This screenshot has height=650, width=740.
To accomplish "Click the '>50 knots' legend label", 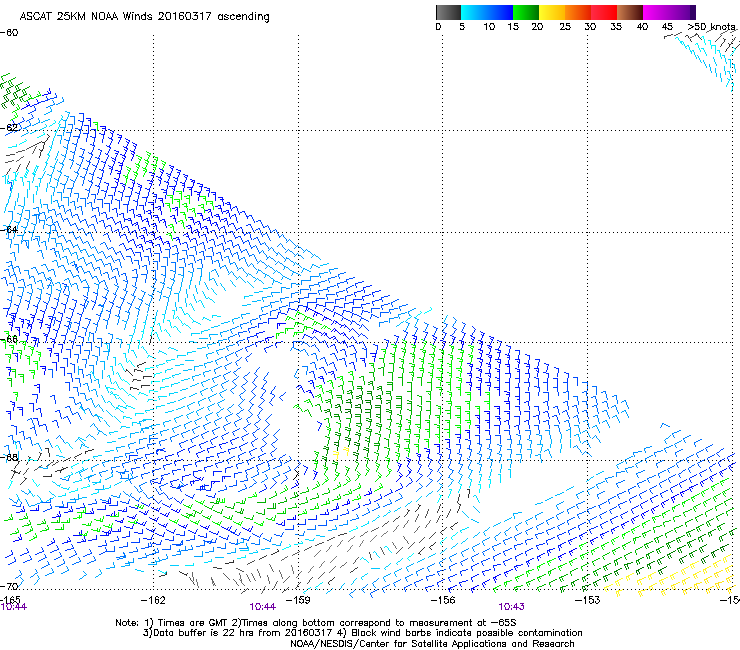I will coord(711,27).
